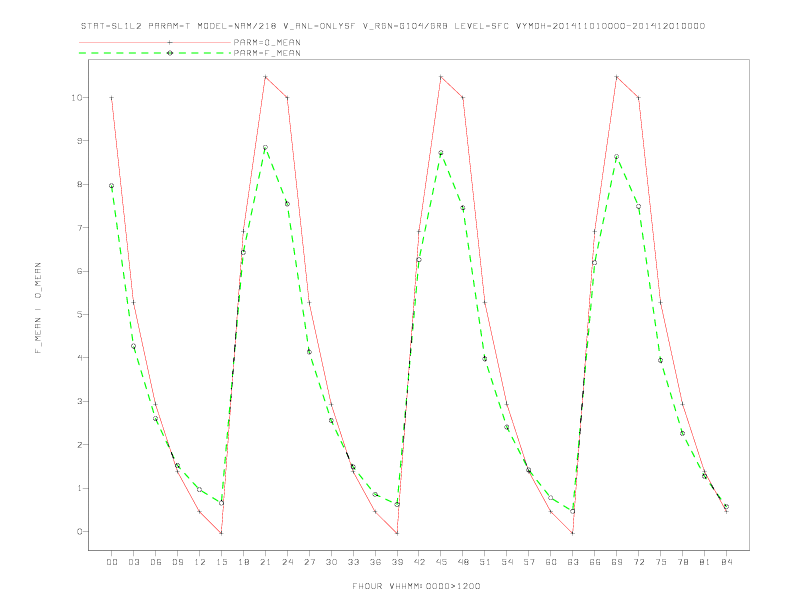Click the x-axis tick label 09
Image resolution: width=792 pixels, height=612 pixels.
tap(177, 562)
